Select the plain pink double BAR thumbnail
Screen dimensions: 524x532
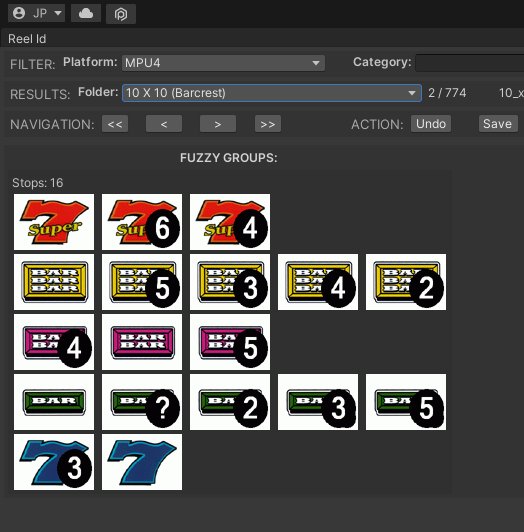(x=142, y=342)
